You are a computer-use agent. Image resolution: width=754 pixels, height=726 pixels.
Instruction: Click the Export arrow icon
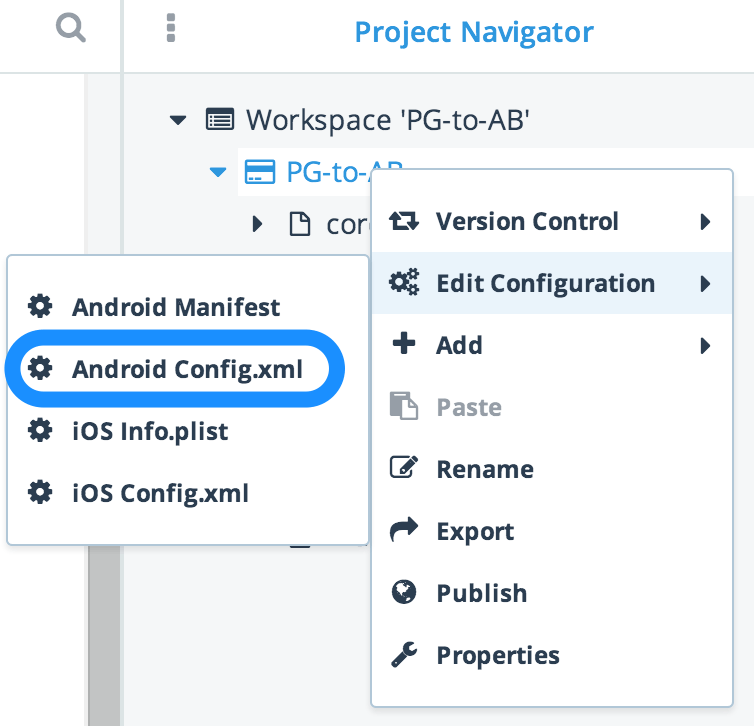[x=404, y=531]
